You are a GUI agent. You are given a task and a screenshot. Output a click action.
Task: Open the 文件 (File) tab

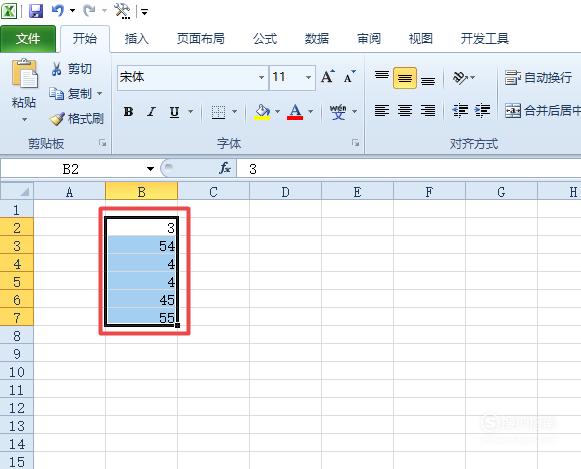[x=28, y=39]
